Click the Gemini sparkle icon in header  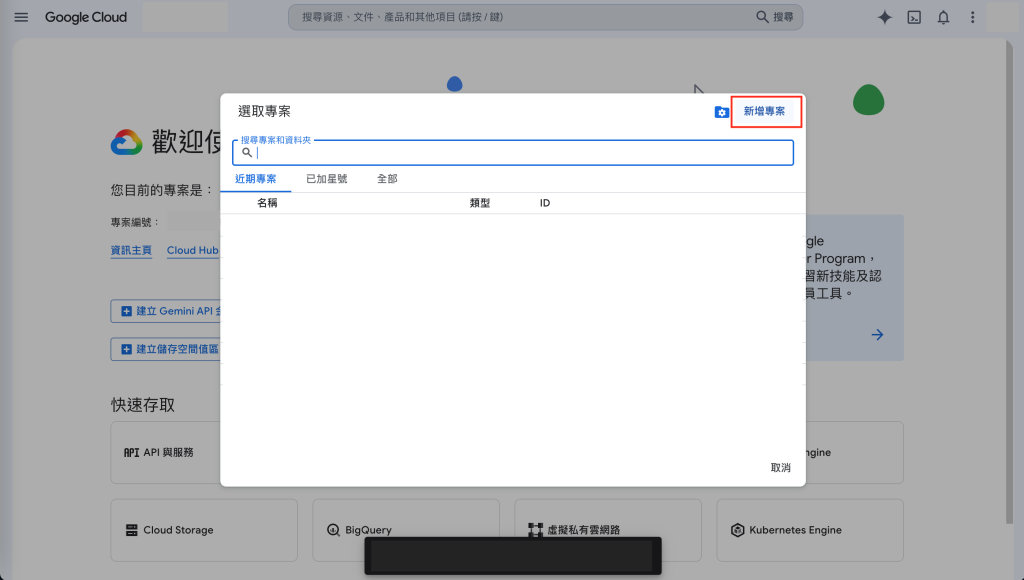[884, 18]
